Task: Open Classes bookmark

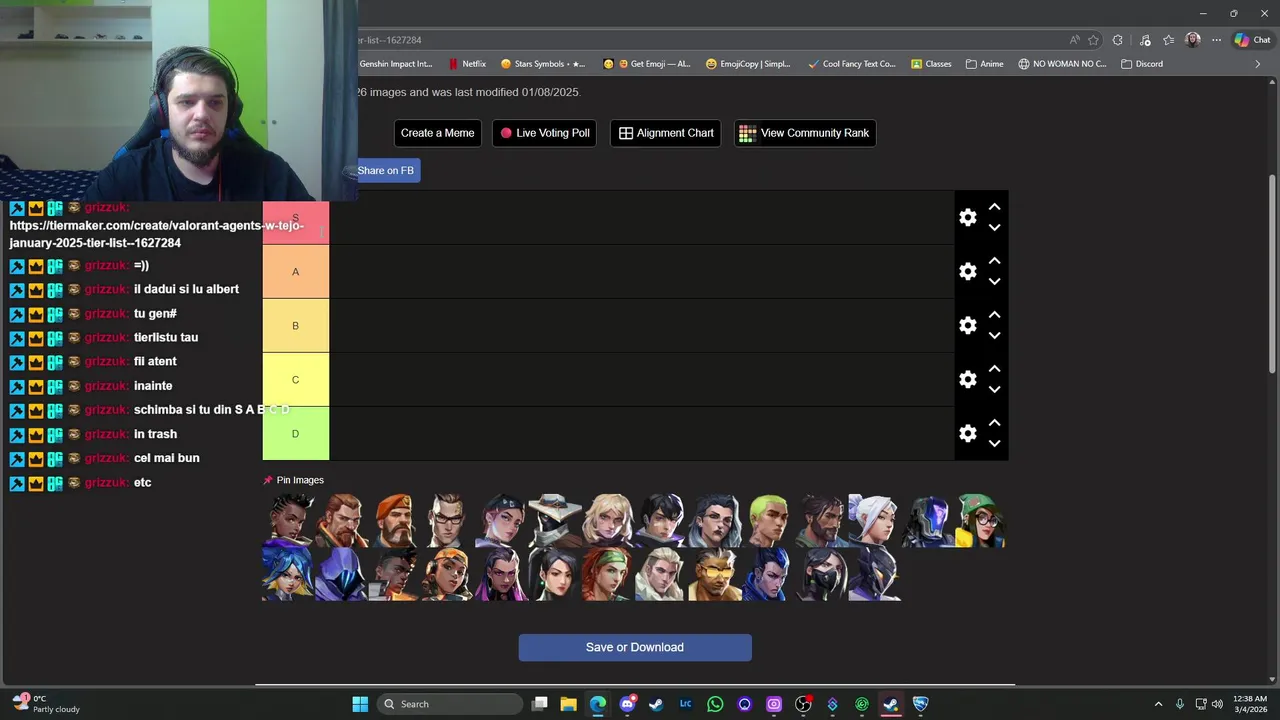Action: 931,64
